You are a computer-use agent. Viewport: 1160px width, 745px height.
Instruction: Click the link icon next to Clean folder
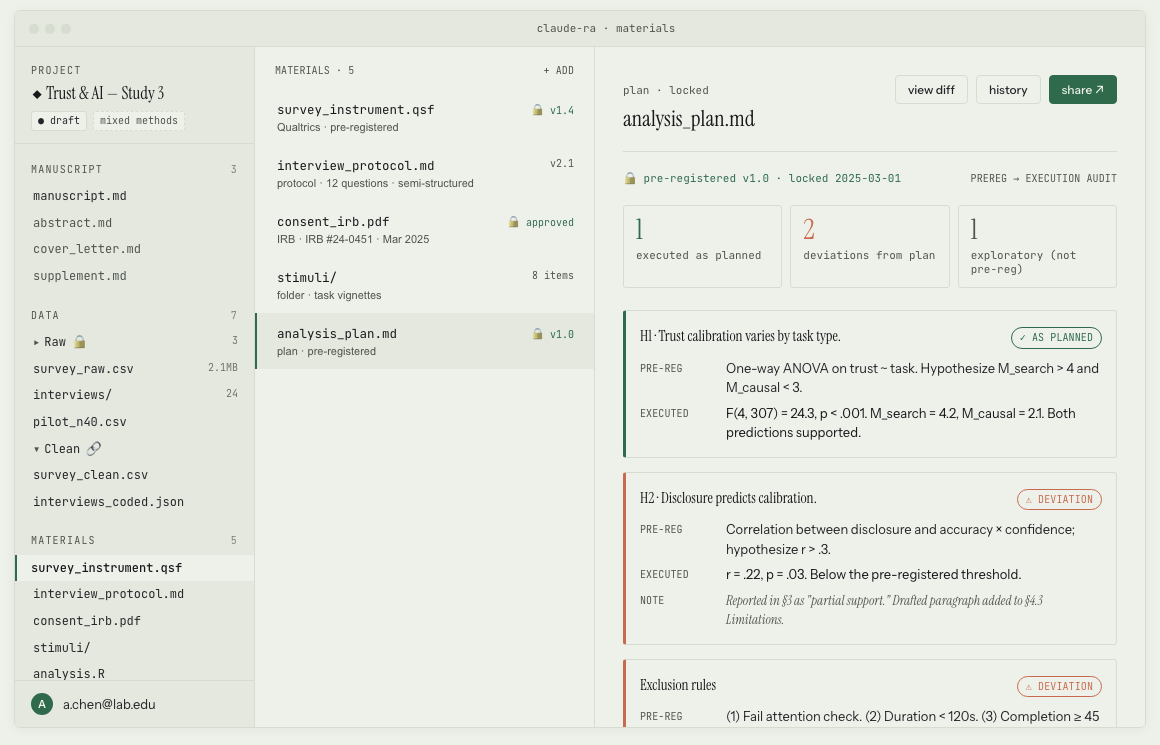(x=94, y=448)
